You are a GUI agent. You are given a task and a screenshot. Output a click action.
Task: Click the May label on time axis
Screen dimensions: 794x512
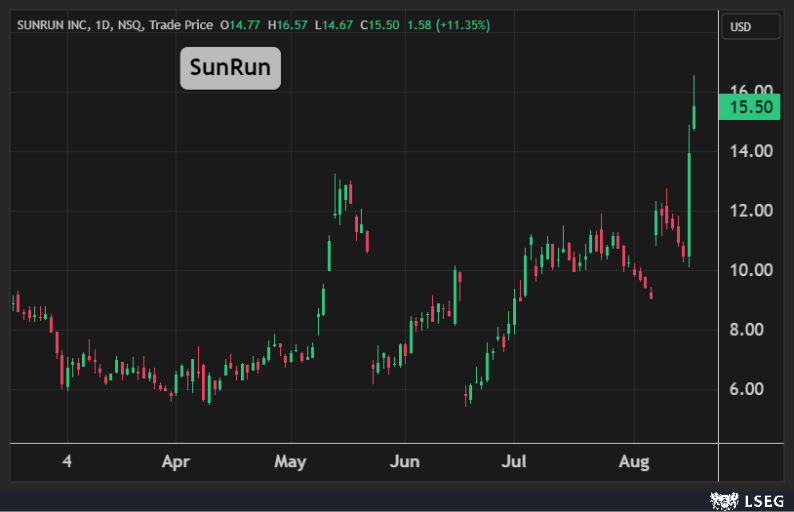290,461
